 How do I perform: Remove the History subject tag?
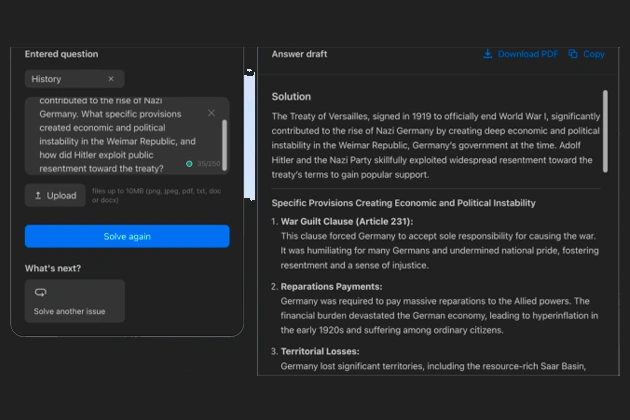pos(111,79)
